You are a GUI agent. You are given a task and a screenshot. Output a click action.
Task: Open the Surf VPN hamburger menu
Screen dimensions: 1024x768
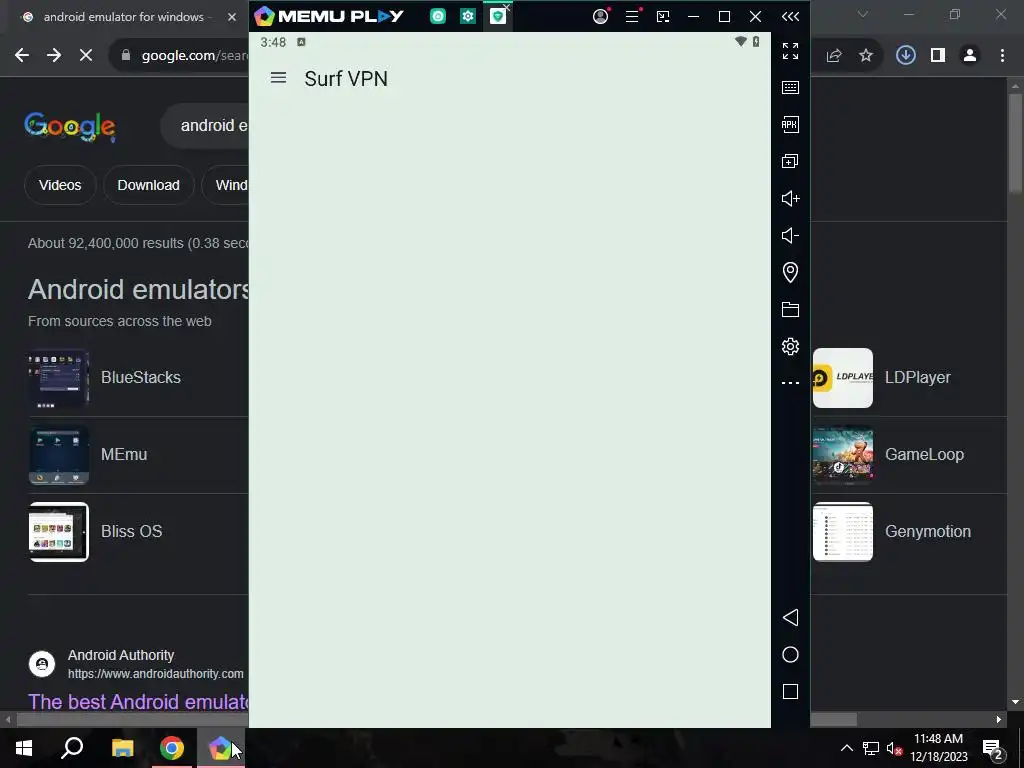[x=278, y=78]
